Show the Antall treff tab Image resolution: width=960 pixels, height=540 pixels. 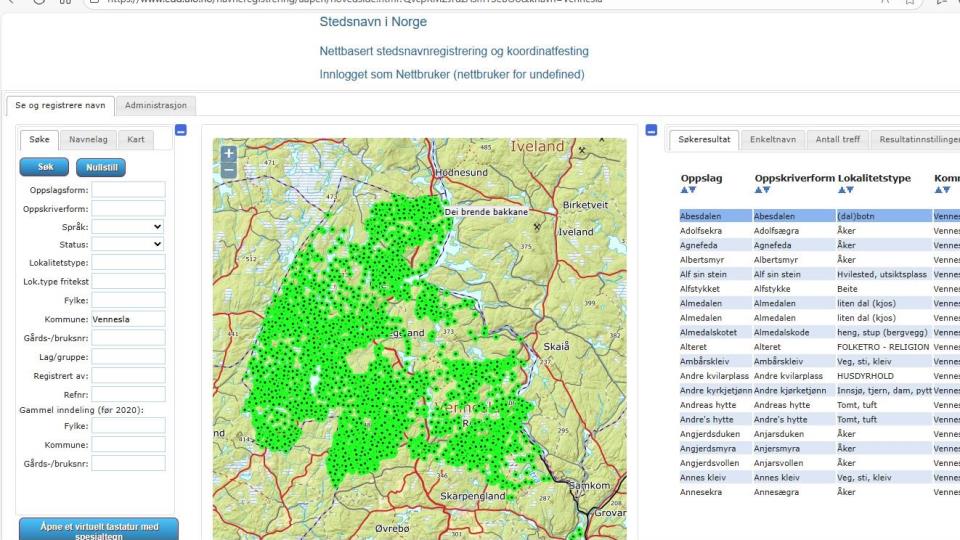(x=838, y=140)
